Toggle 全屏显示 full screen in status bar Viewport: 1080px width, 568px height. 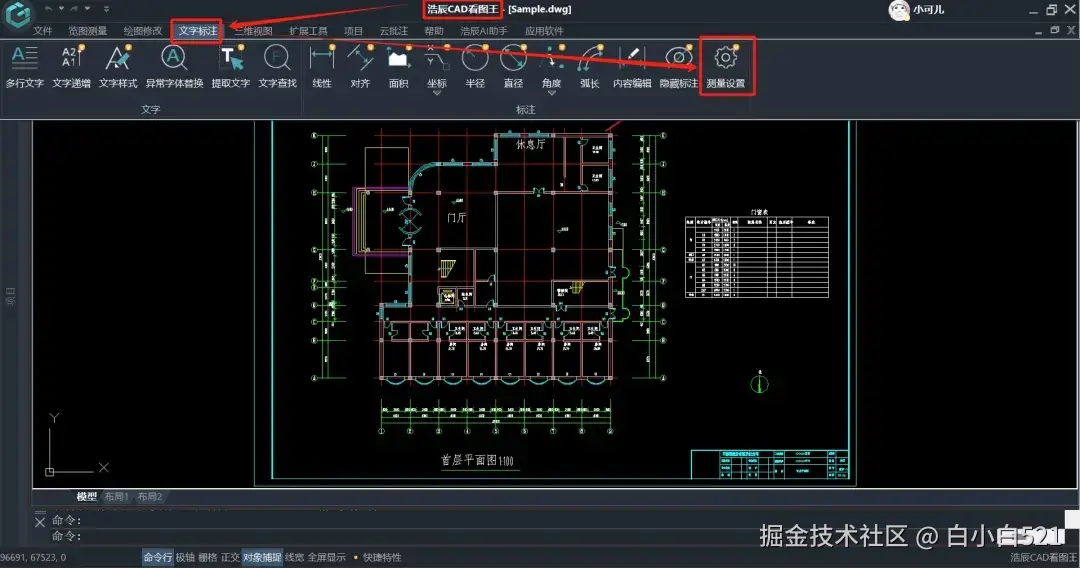pos(326,557)
